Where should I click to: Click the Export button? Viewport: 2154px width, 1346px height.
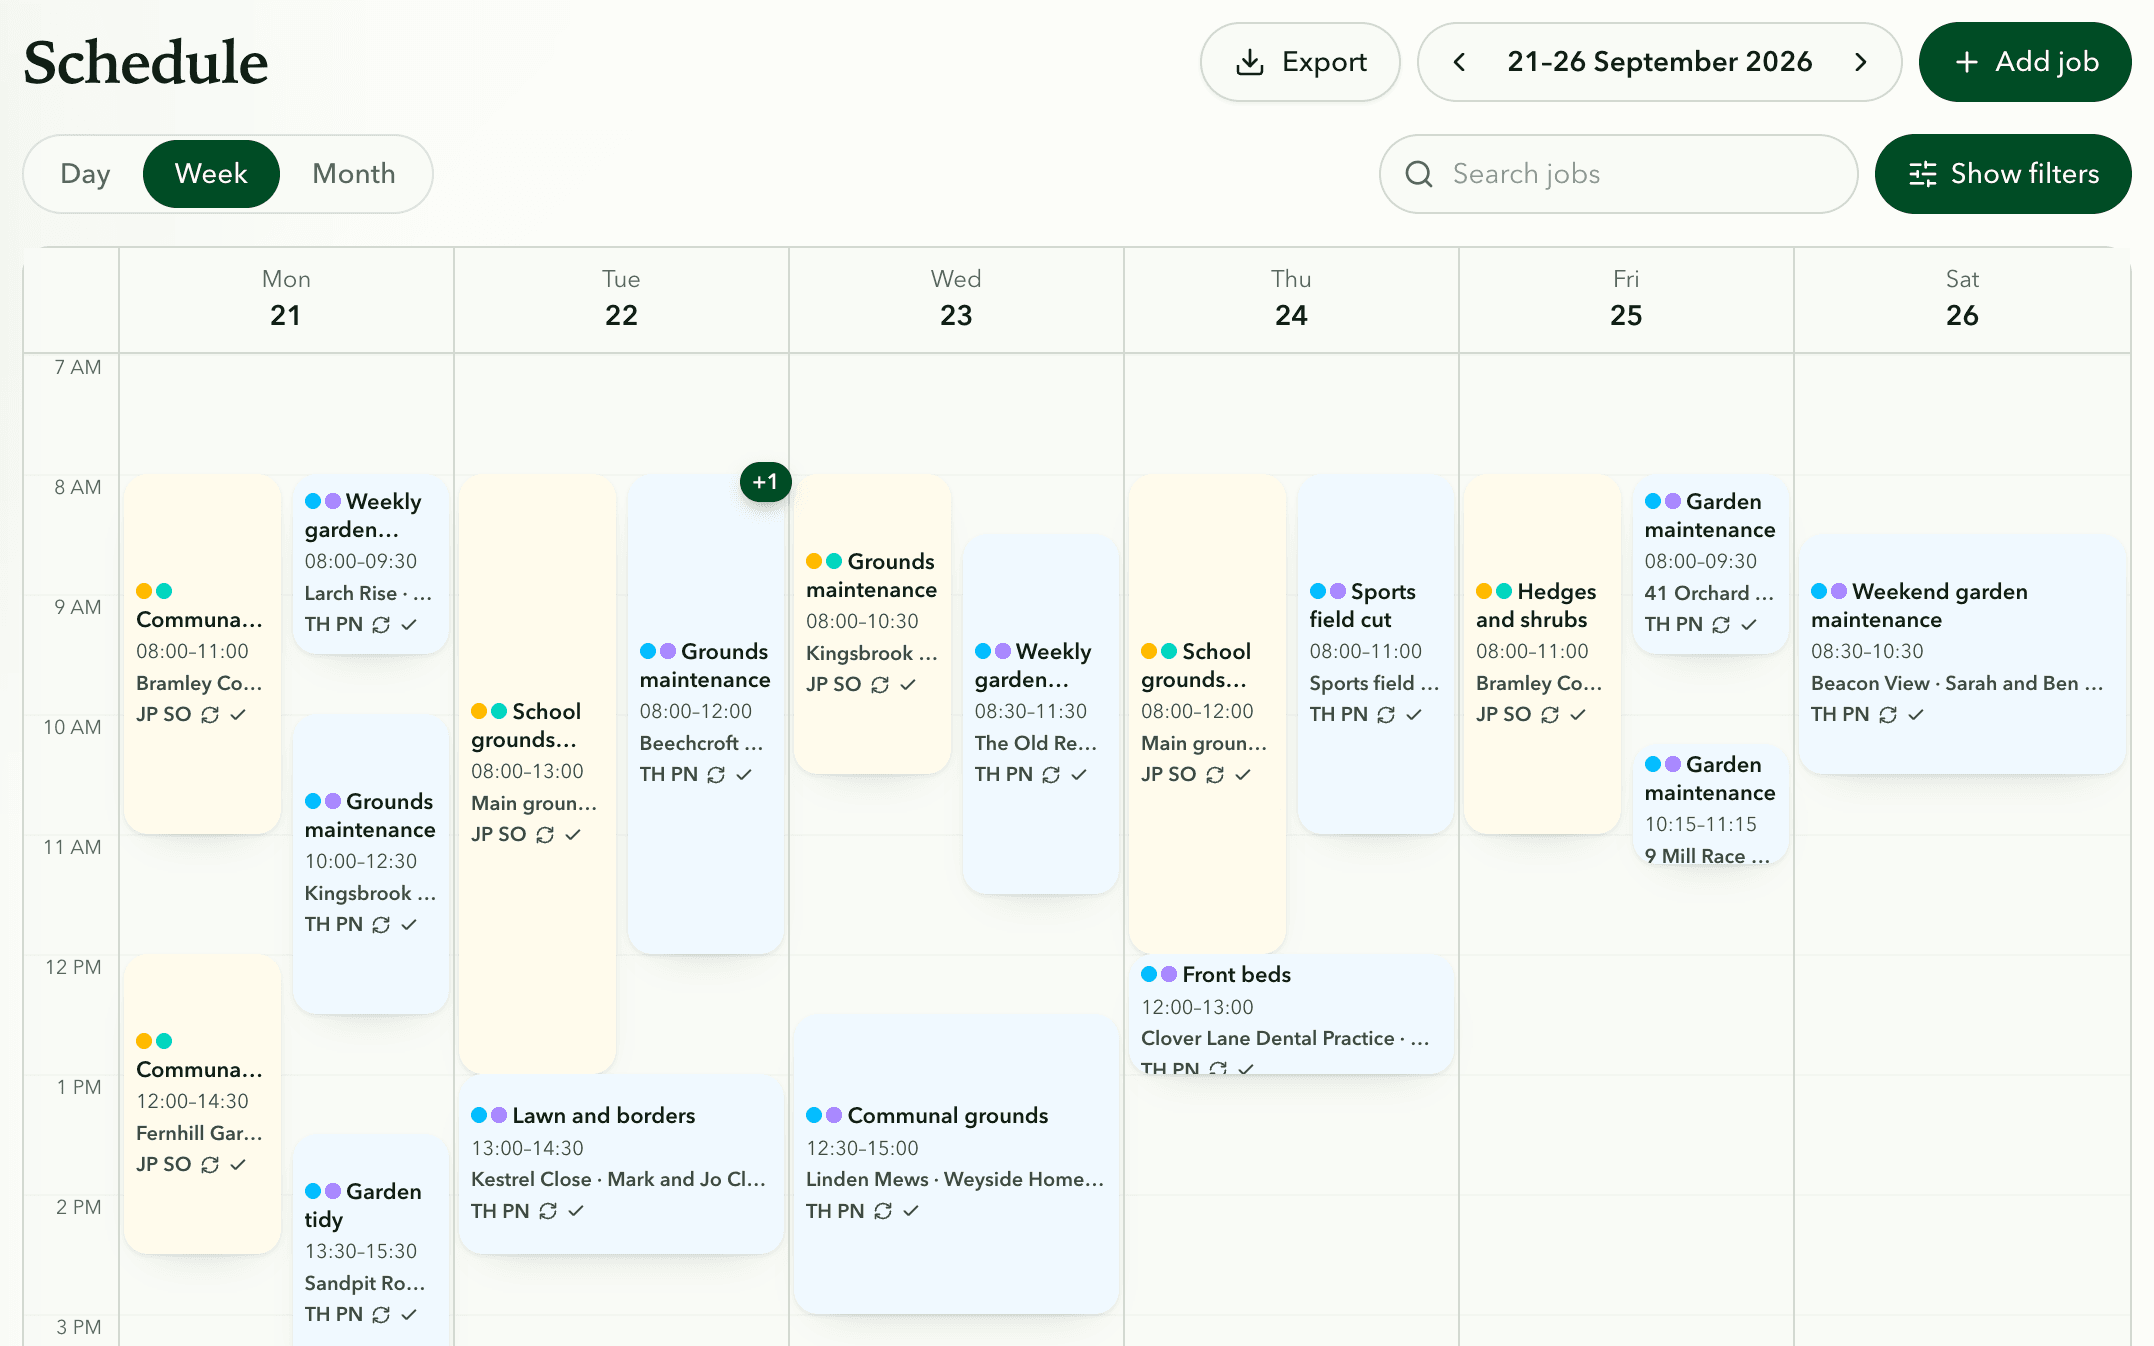1300,62
